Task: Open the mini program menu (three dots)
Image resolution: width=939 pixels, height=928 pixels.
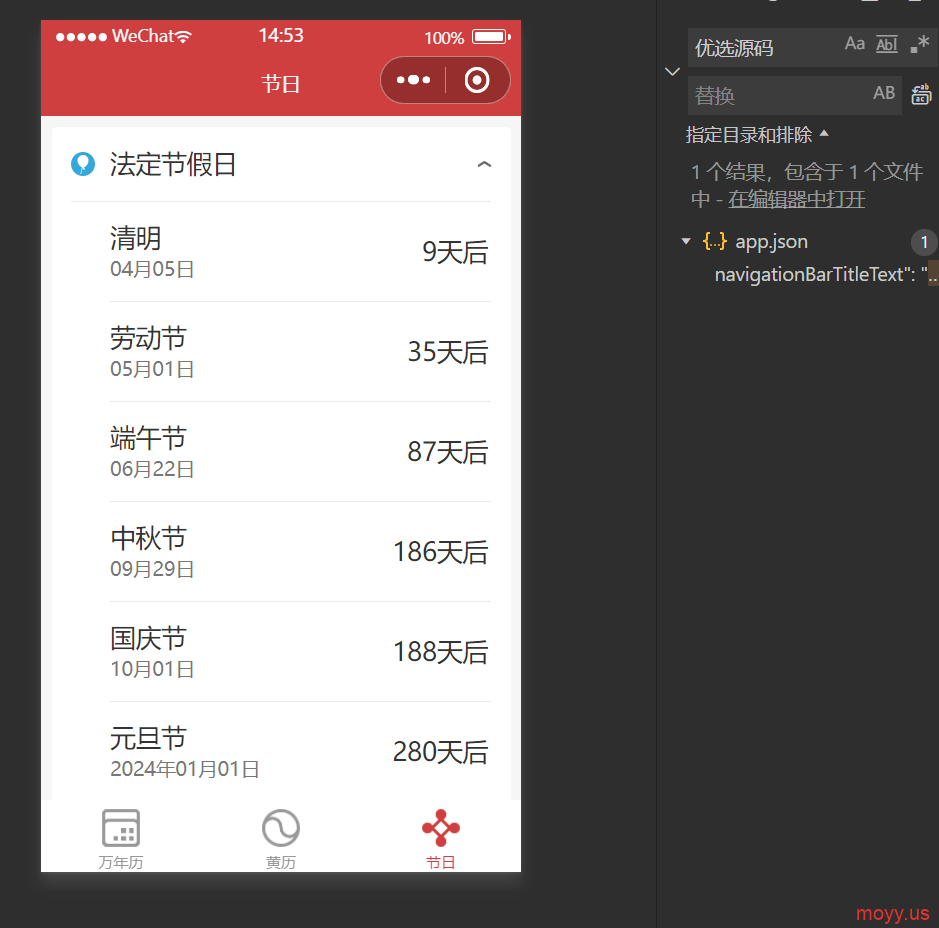Action: pyautogui.click(x=413, y=80)
